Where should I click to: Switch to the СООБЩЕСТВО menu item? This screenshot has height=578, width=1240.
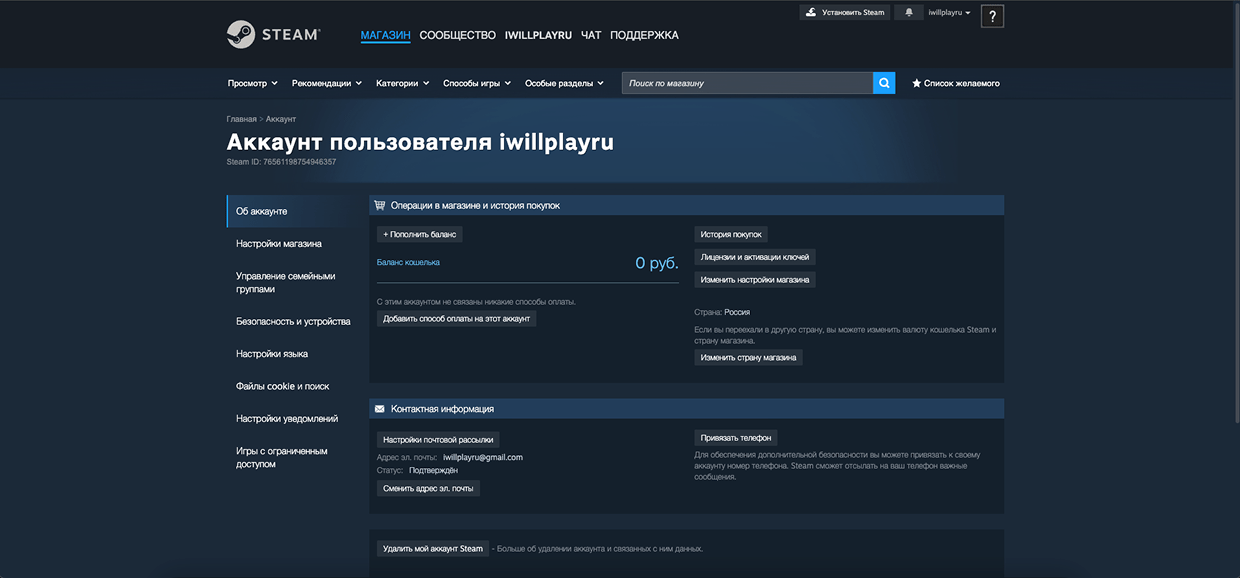458,34
